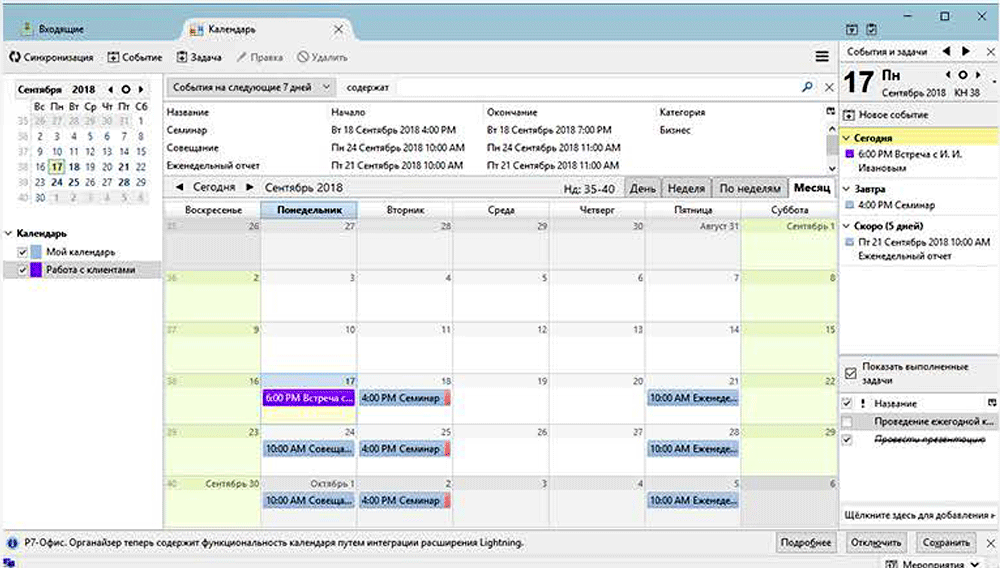Click the Удалить toolbar button

tap(322, 57)
